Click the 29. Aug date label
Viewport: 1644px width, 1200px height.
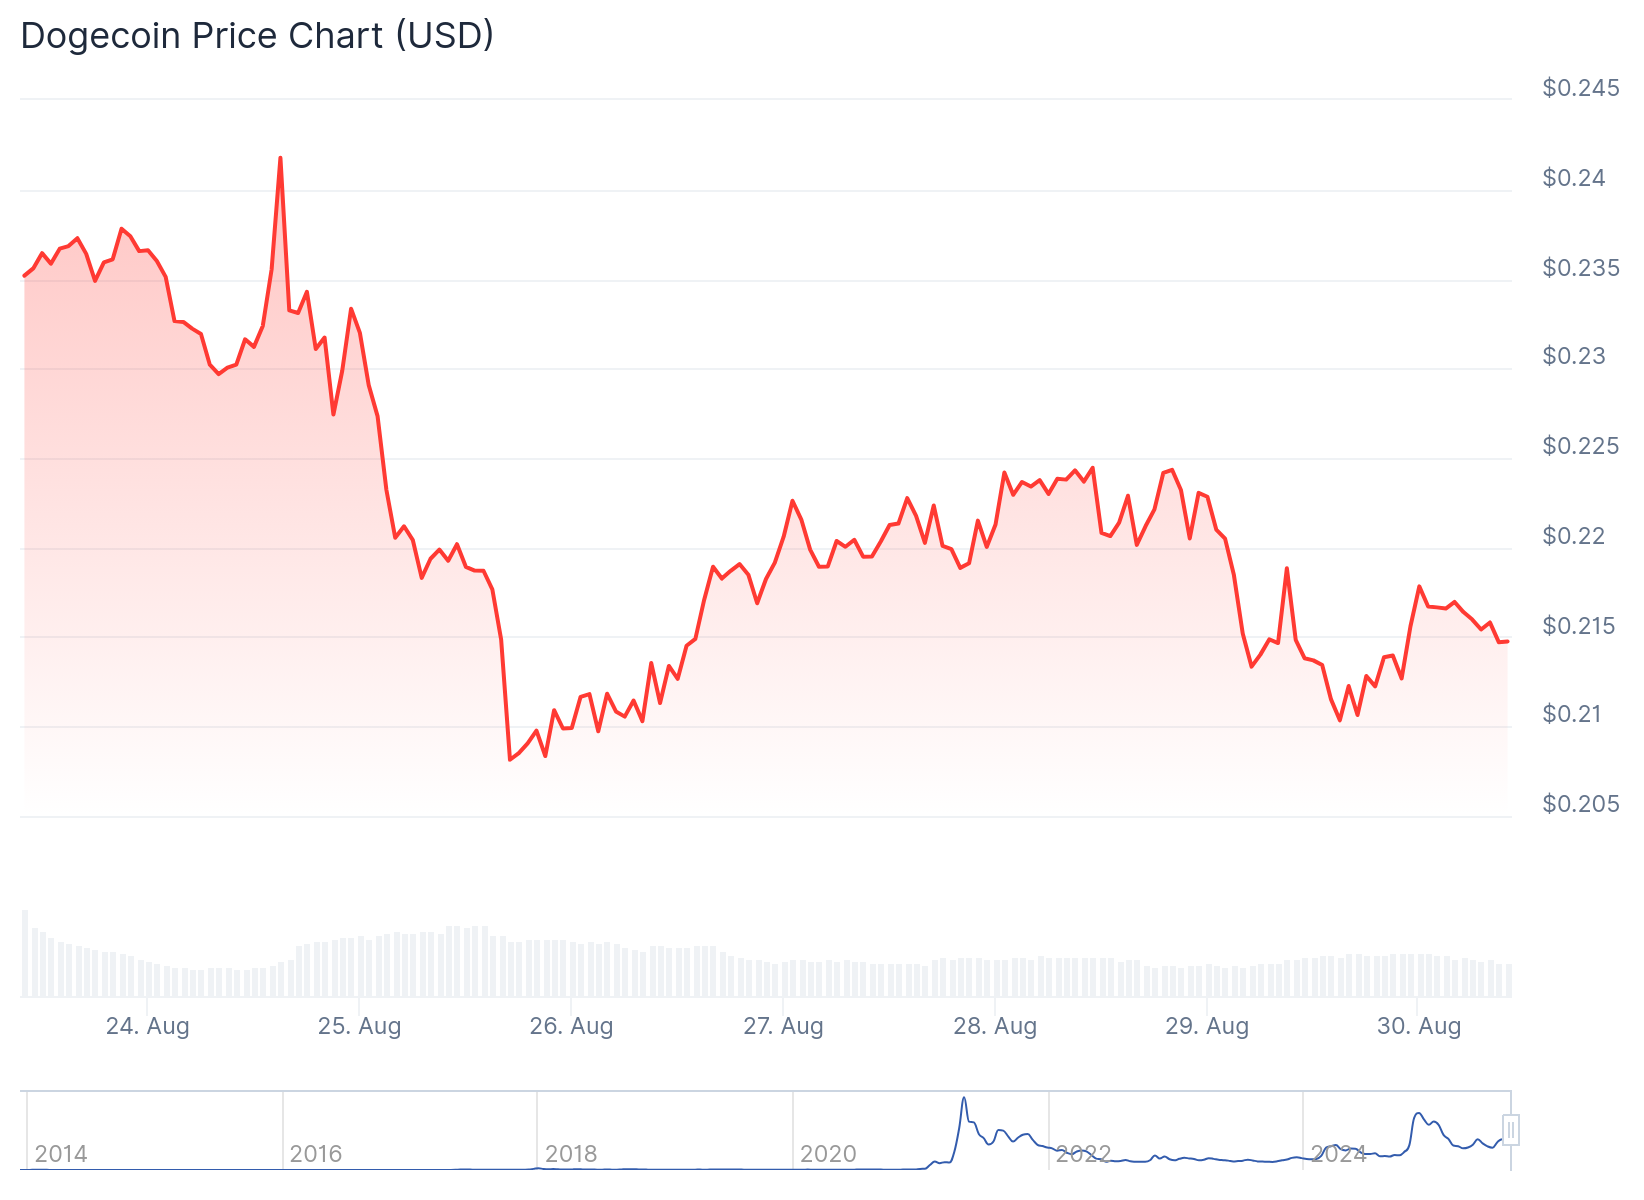(x=1207, y=1026)
